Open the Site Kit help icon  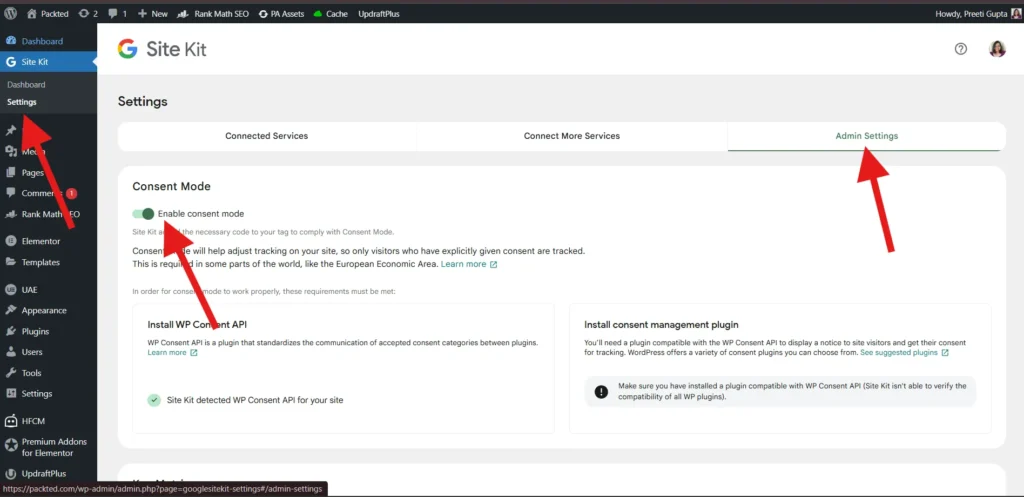[961, 49]
